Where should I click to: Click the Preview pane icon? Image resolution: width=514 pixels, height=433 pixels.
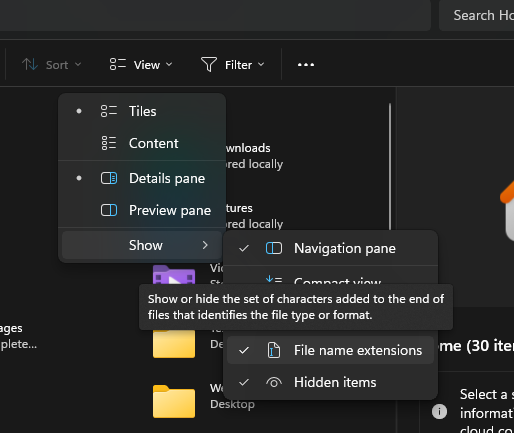coord(109,210)
